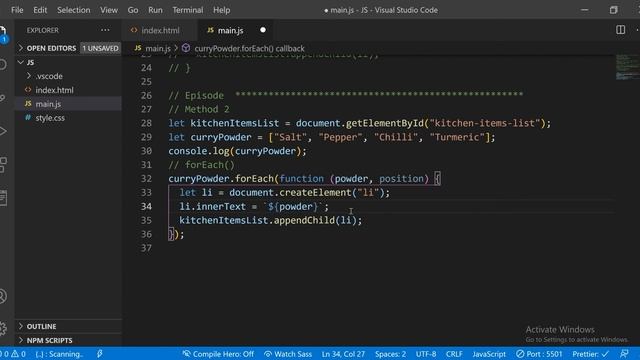Open the View menu

[109, 10]
